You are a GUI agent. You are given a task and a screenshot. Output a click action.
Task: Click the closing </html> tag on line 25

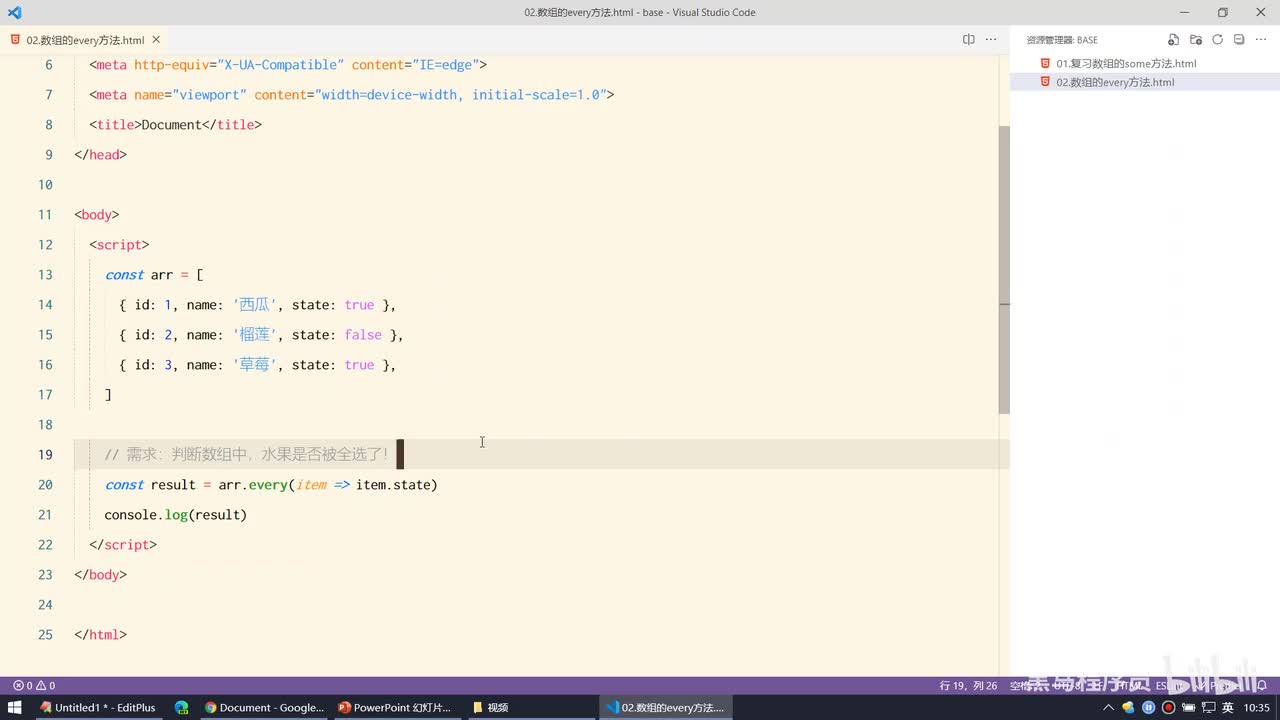click(x=101, y=635)
